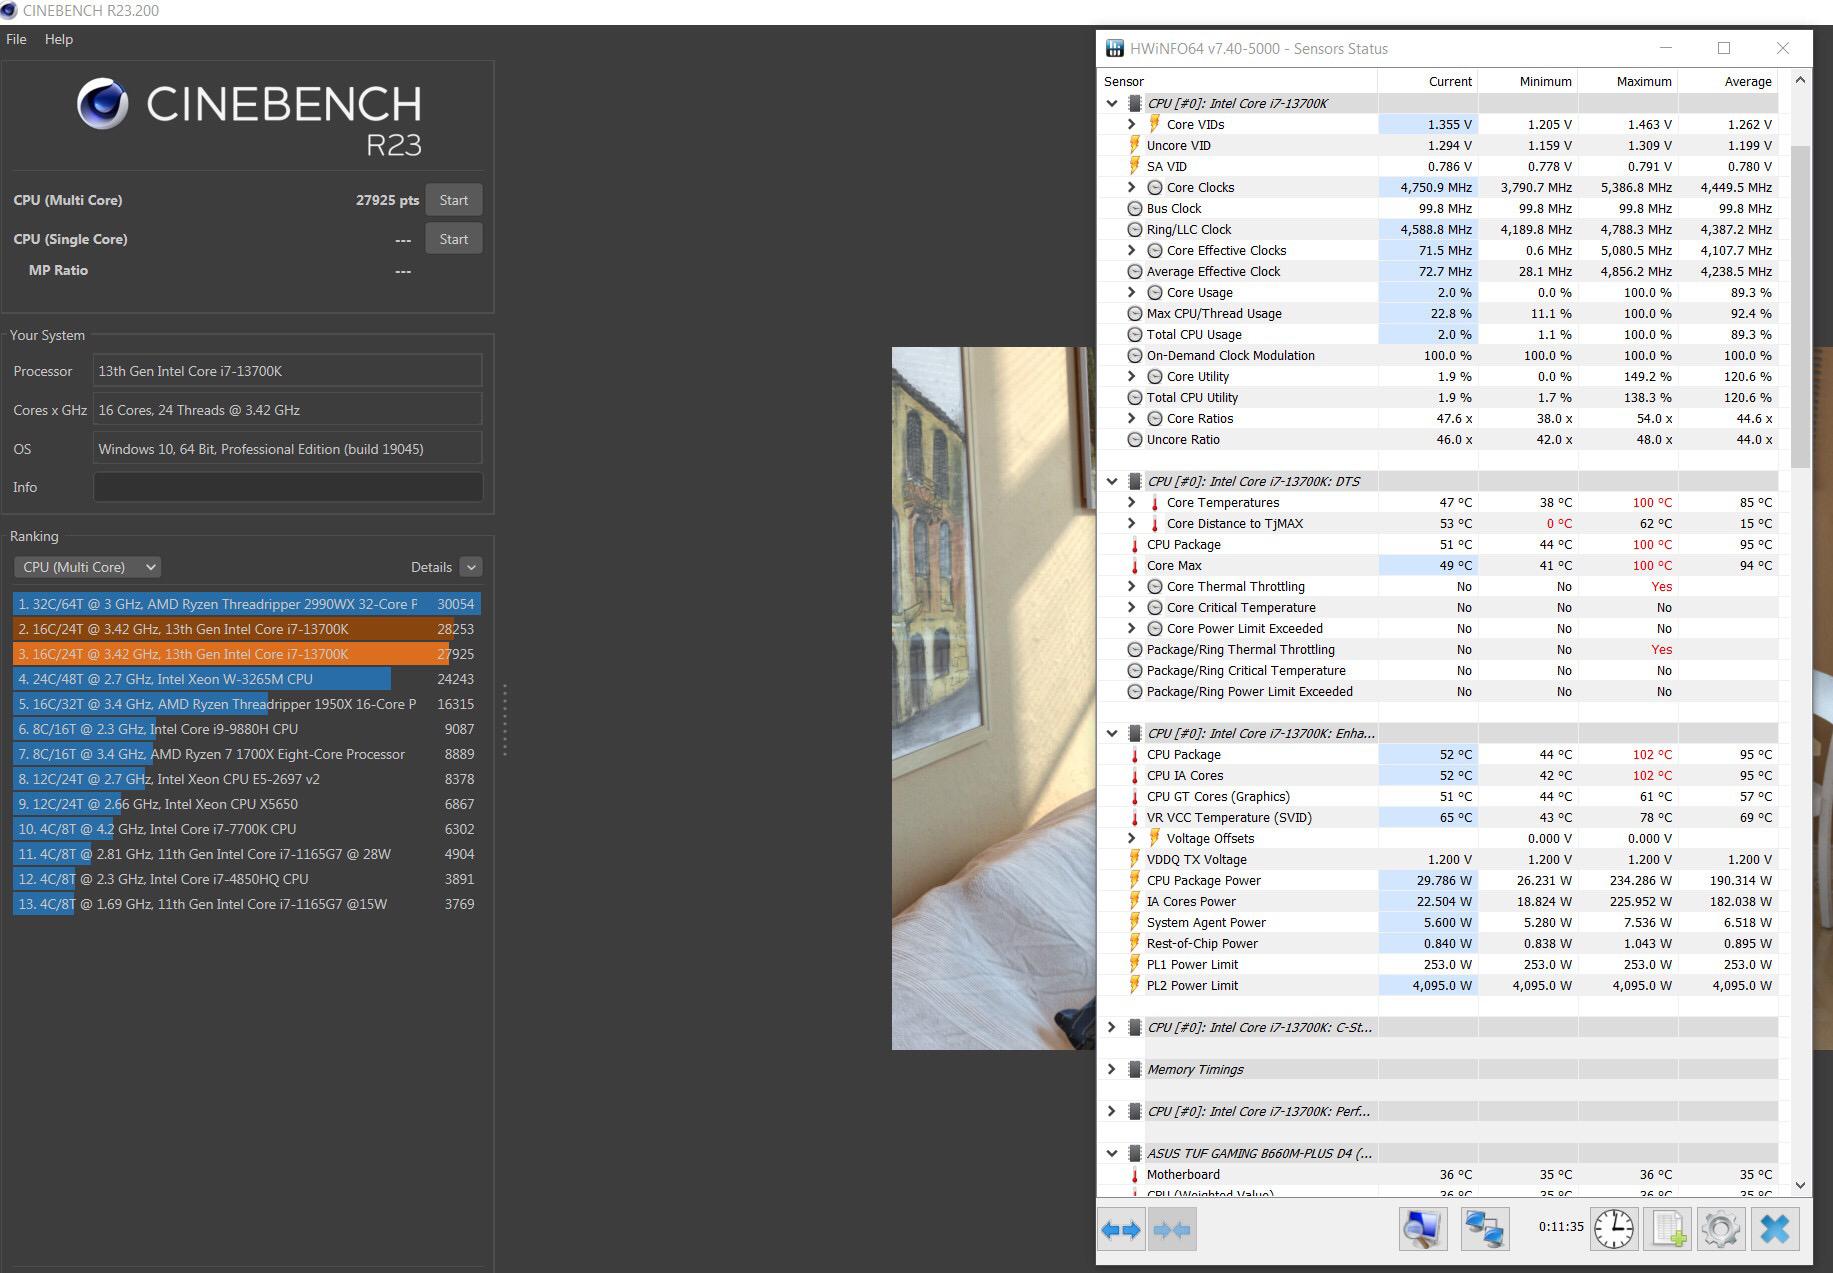Click the collapse-layout inward arrows button in HWiNFO
1833x1273 pixels.
pos(1172,1229)
